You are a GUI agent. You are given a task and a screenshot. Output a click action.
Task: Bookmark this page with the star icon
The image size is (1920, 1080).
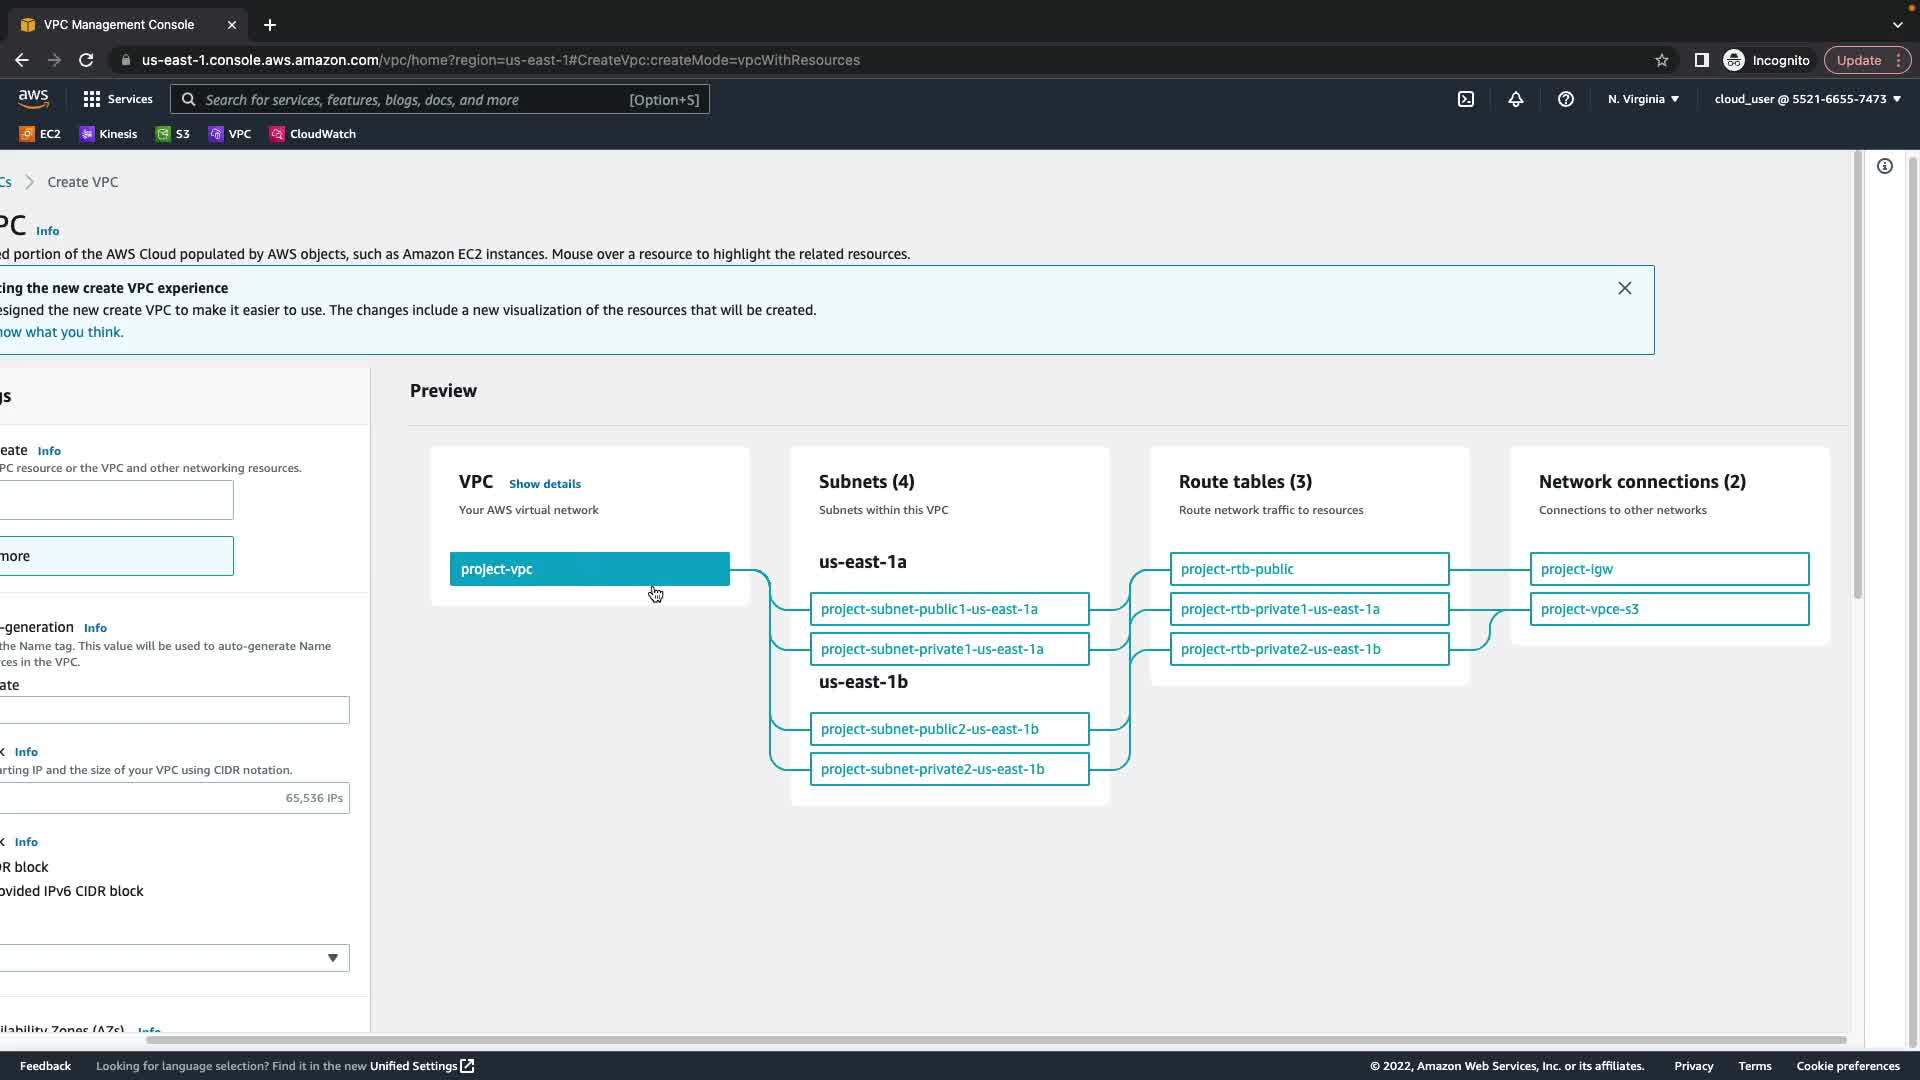(x=1662, y=60)
